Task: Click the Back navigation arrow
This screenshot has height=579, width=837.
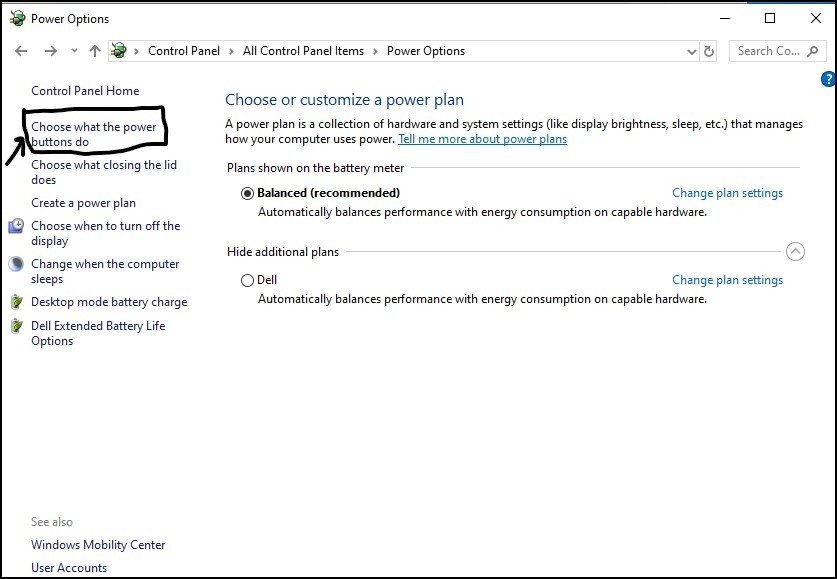Action: (x=21, y=51)
